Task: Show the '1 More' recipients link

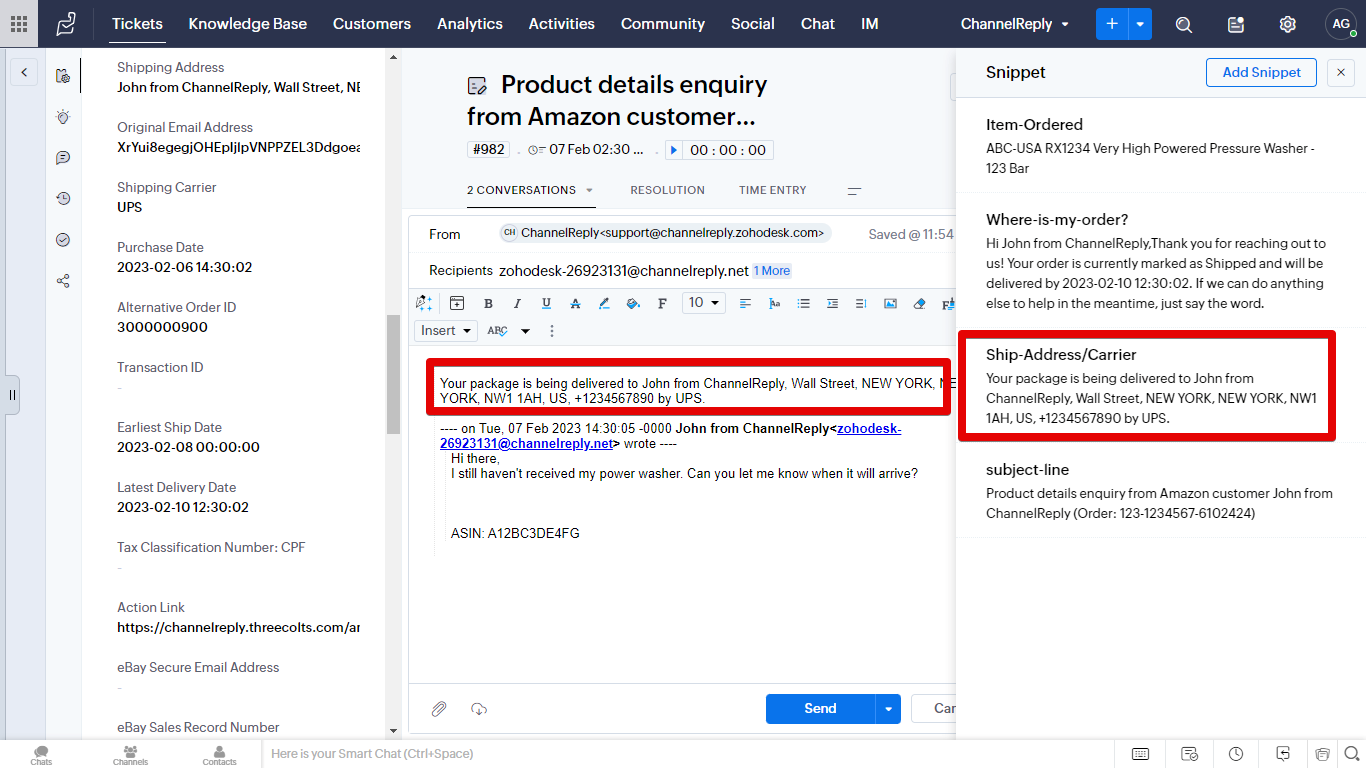Action: (x=772, y=271)
